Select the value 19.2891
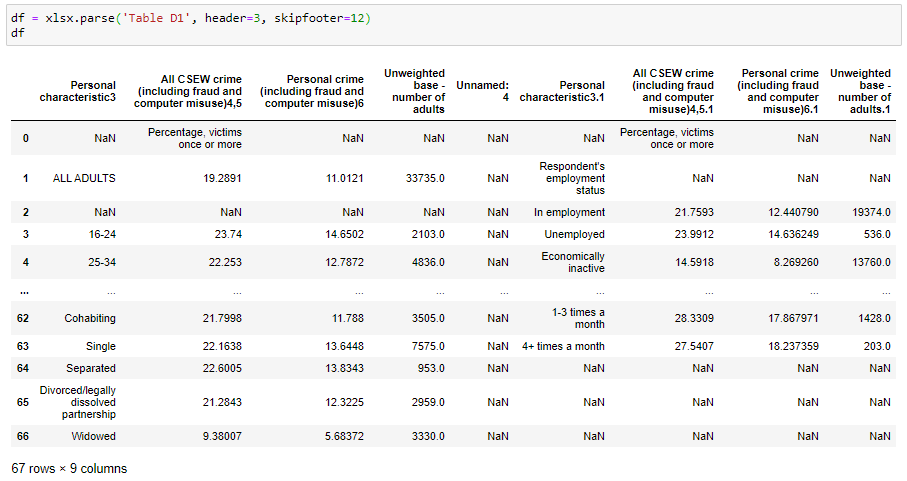The height and width of the screenshot is (481, 907). tap(222, 178)
